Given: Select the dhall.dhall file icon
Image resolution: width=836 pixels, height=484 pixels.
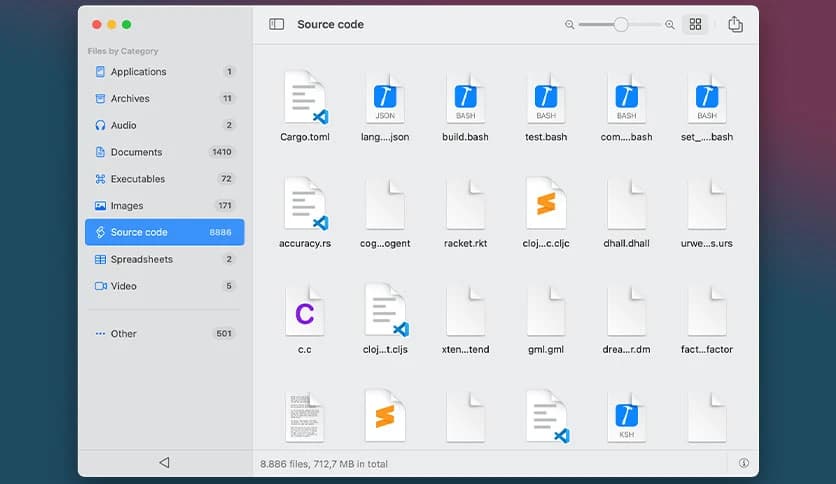Looking at the screenshot, I should (x=626, y=204).
